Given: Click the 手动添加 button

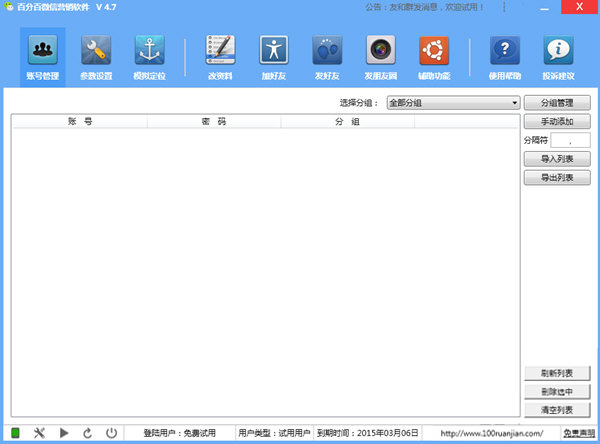Looking at the screenshot, I should point(557,122).
